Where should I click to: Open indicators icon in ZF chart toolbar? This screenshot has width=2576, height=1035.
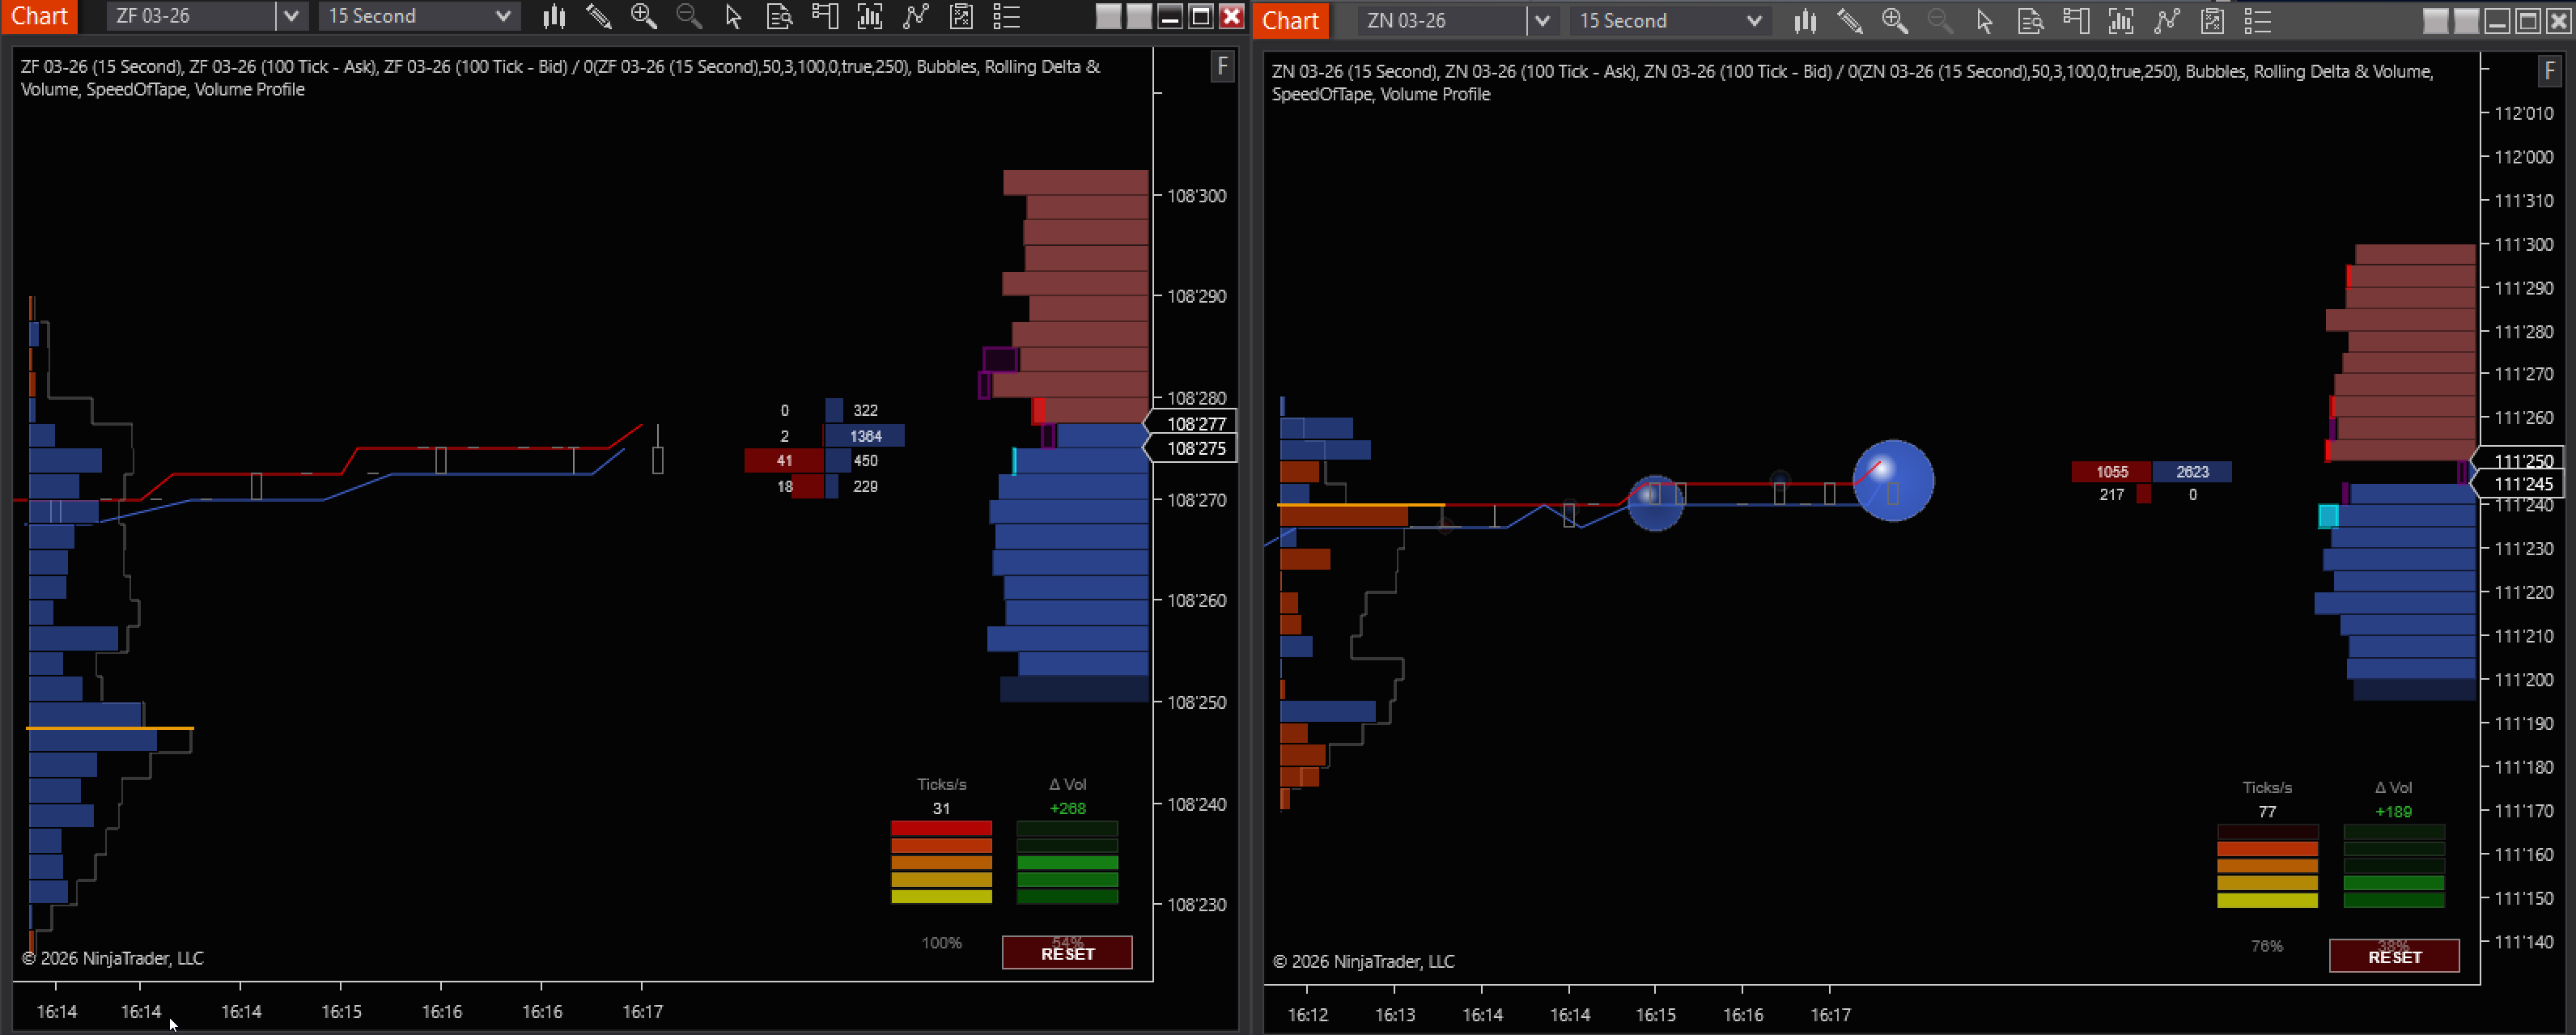click(915, 16)
